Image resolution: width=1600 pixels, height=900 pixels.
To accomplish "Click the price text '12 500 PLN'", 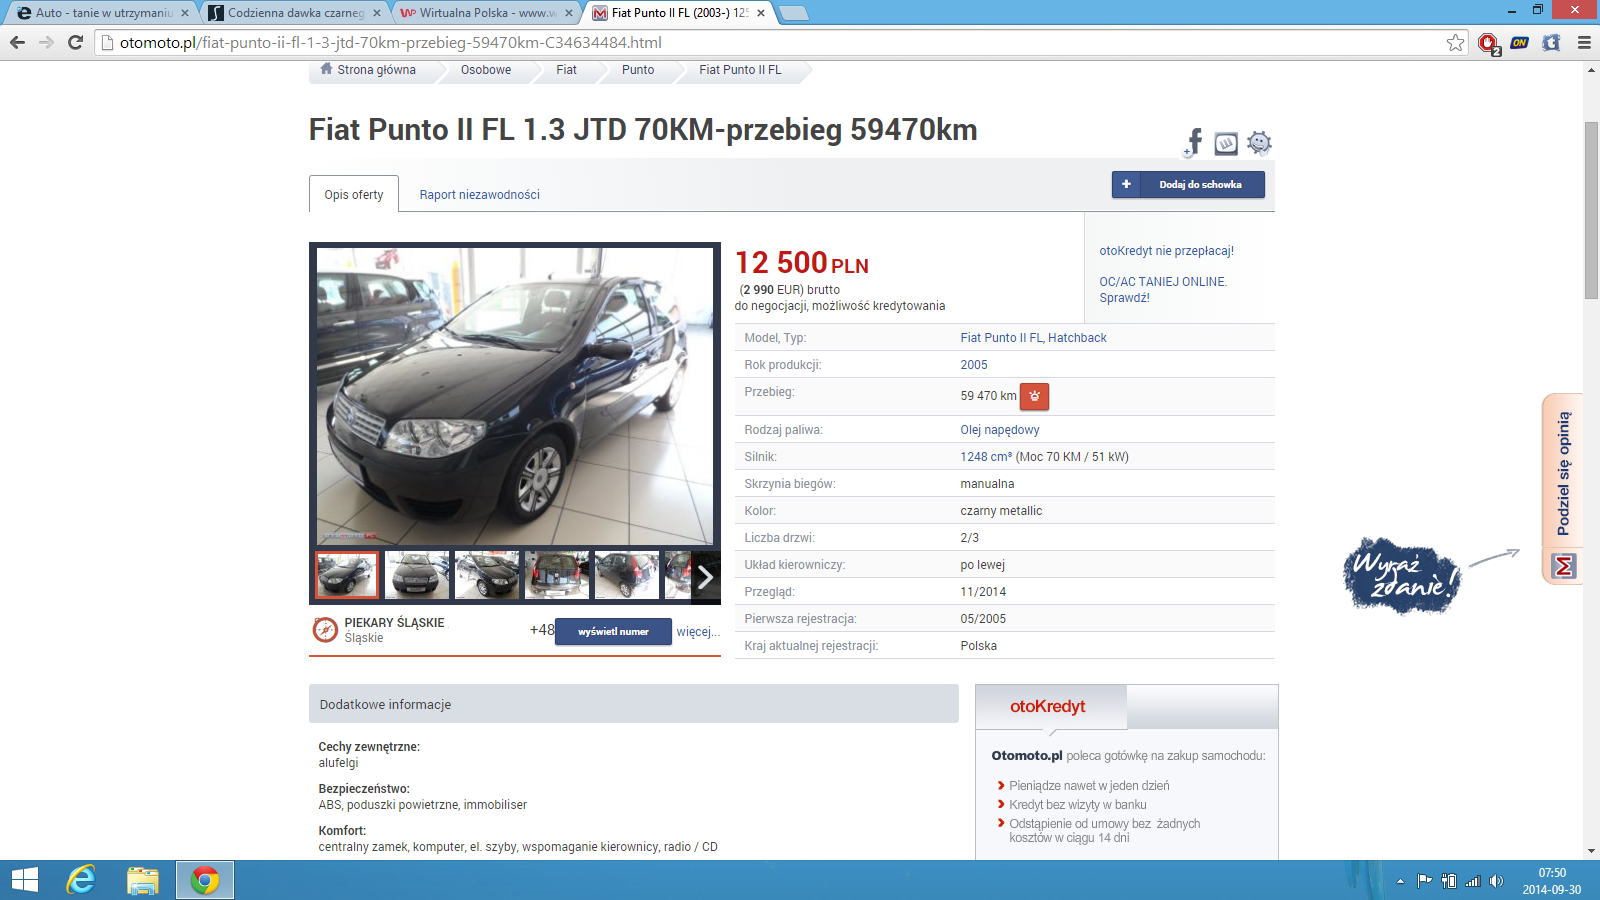I will (x=802, y=263).
